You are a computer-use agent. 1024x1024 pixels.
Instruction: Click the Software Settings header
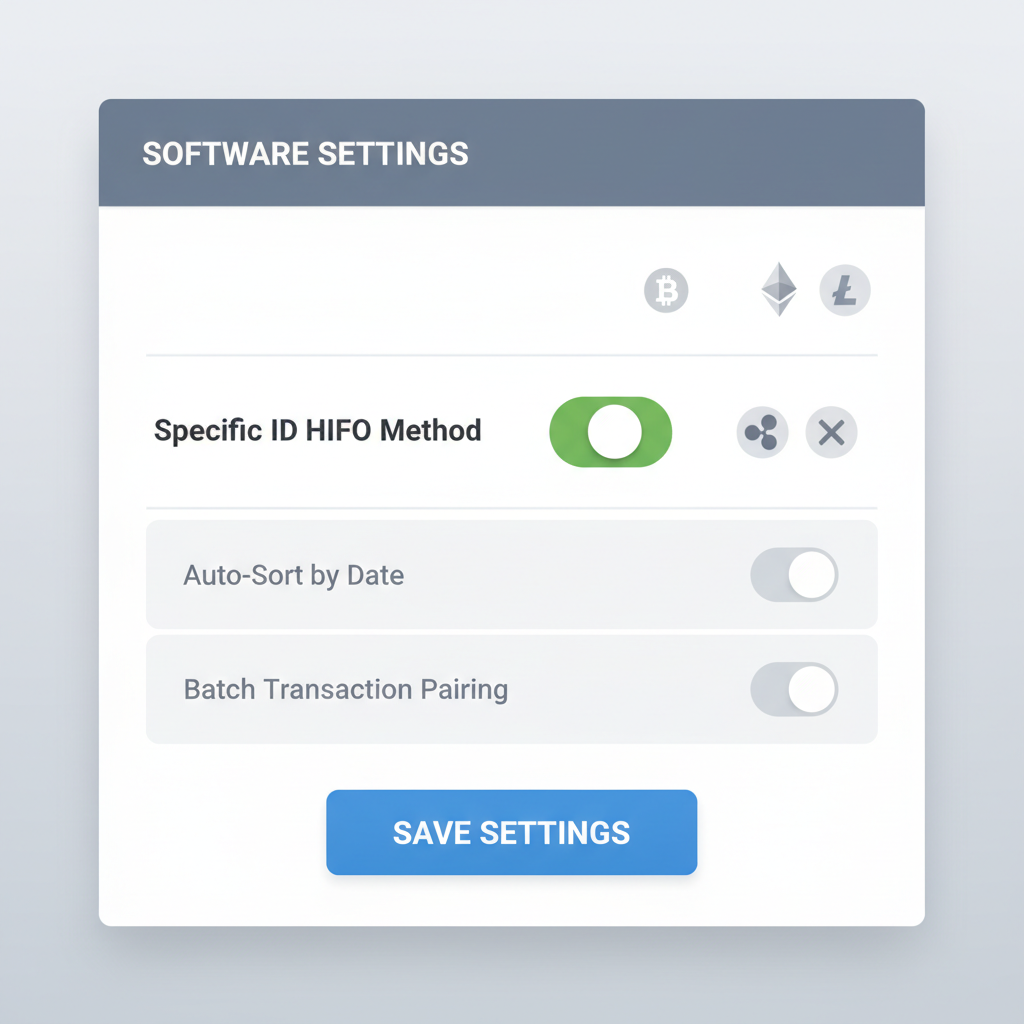coord(305,154)
